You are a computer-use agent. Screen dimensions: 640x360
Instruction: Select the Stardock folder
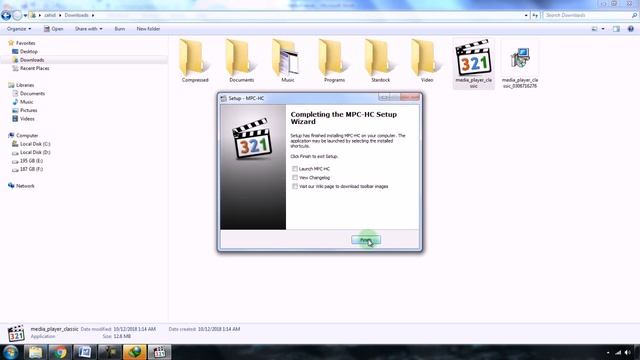pyautogui.click(x=380, y=61)
